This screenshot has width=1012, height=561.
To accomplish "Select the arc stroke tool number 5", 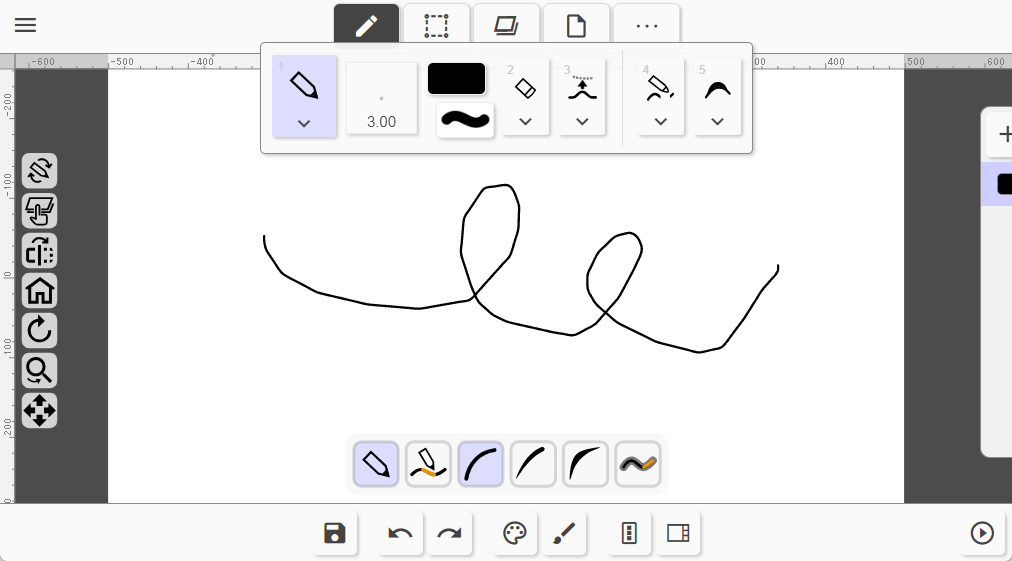I will tap(717, 89).
